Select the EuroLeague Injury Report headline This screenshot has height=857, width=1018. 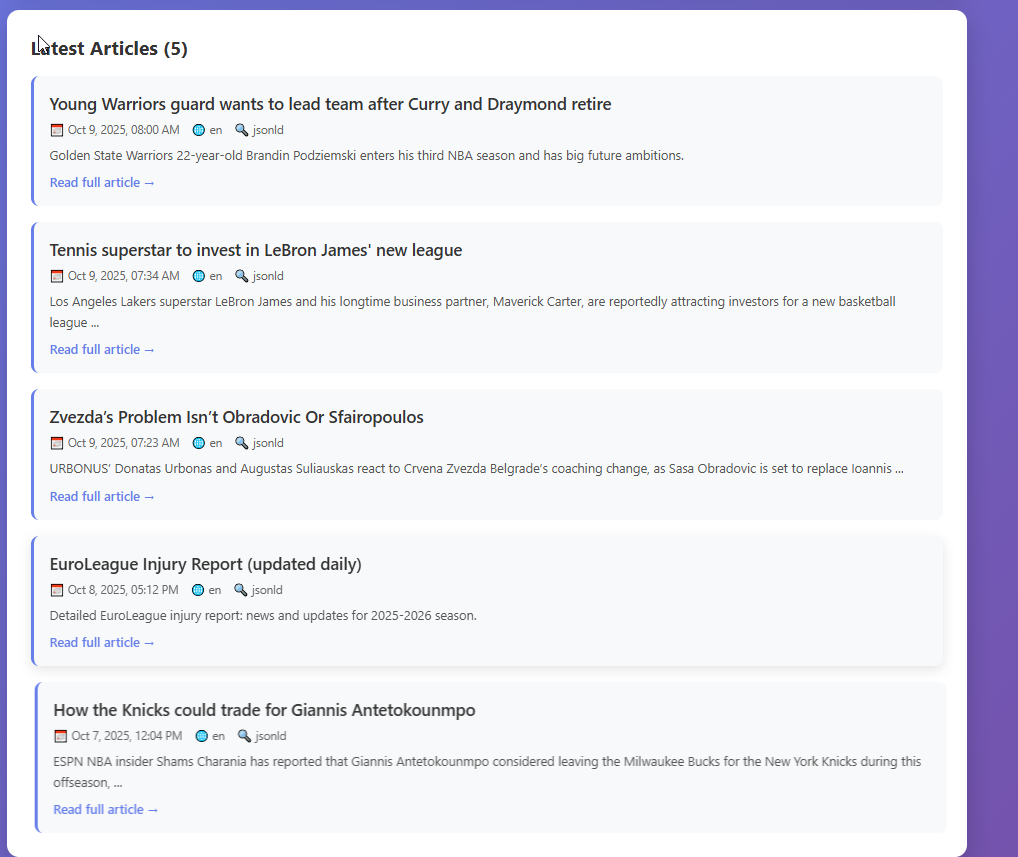pos(206,564)
